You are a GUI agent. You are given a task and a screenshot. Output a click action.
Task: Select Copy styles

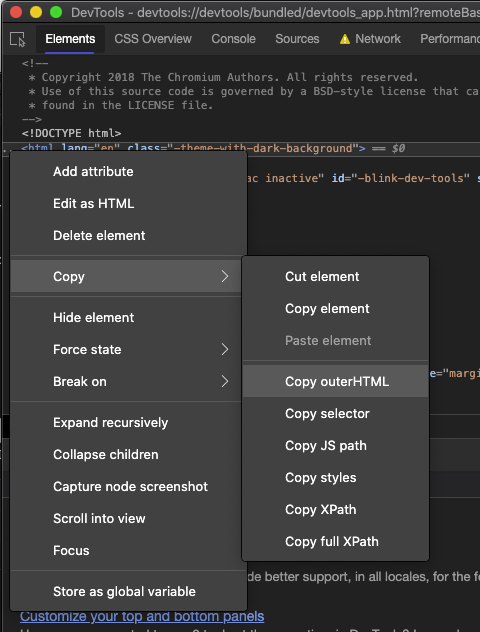[335, 478]
